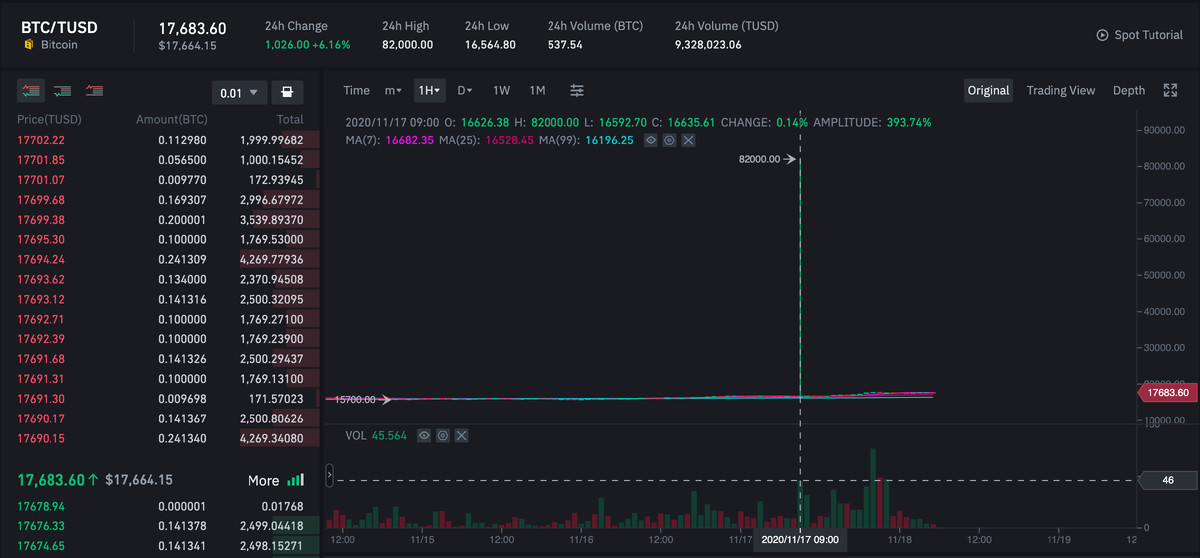Screen dimensions: 1200x558
Task: Switch chart to 1W interval
Action: [501, 90]
